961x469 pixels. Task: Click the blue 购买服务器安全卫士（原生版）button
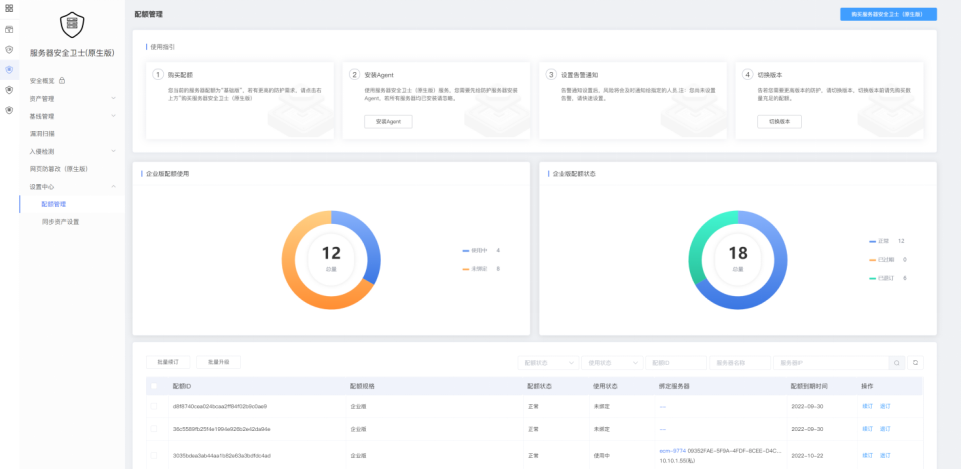pyautogui.click(x=888, y=14)
